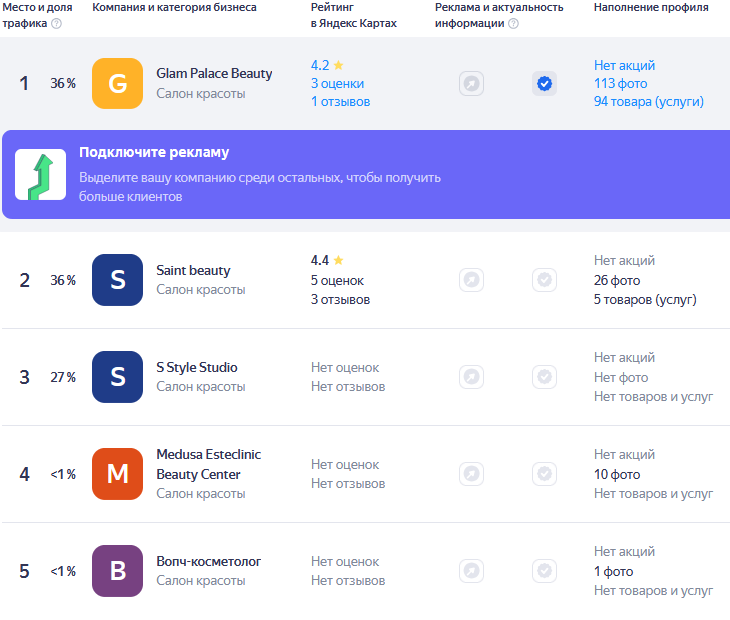
Task: Open the '1 отзывов' link
Action: click(x=340, y=101)
